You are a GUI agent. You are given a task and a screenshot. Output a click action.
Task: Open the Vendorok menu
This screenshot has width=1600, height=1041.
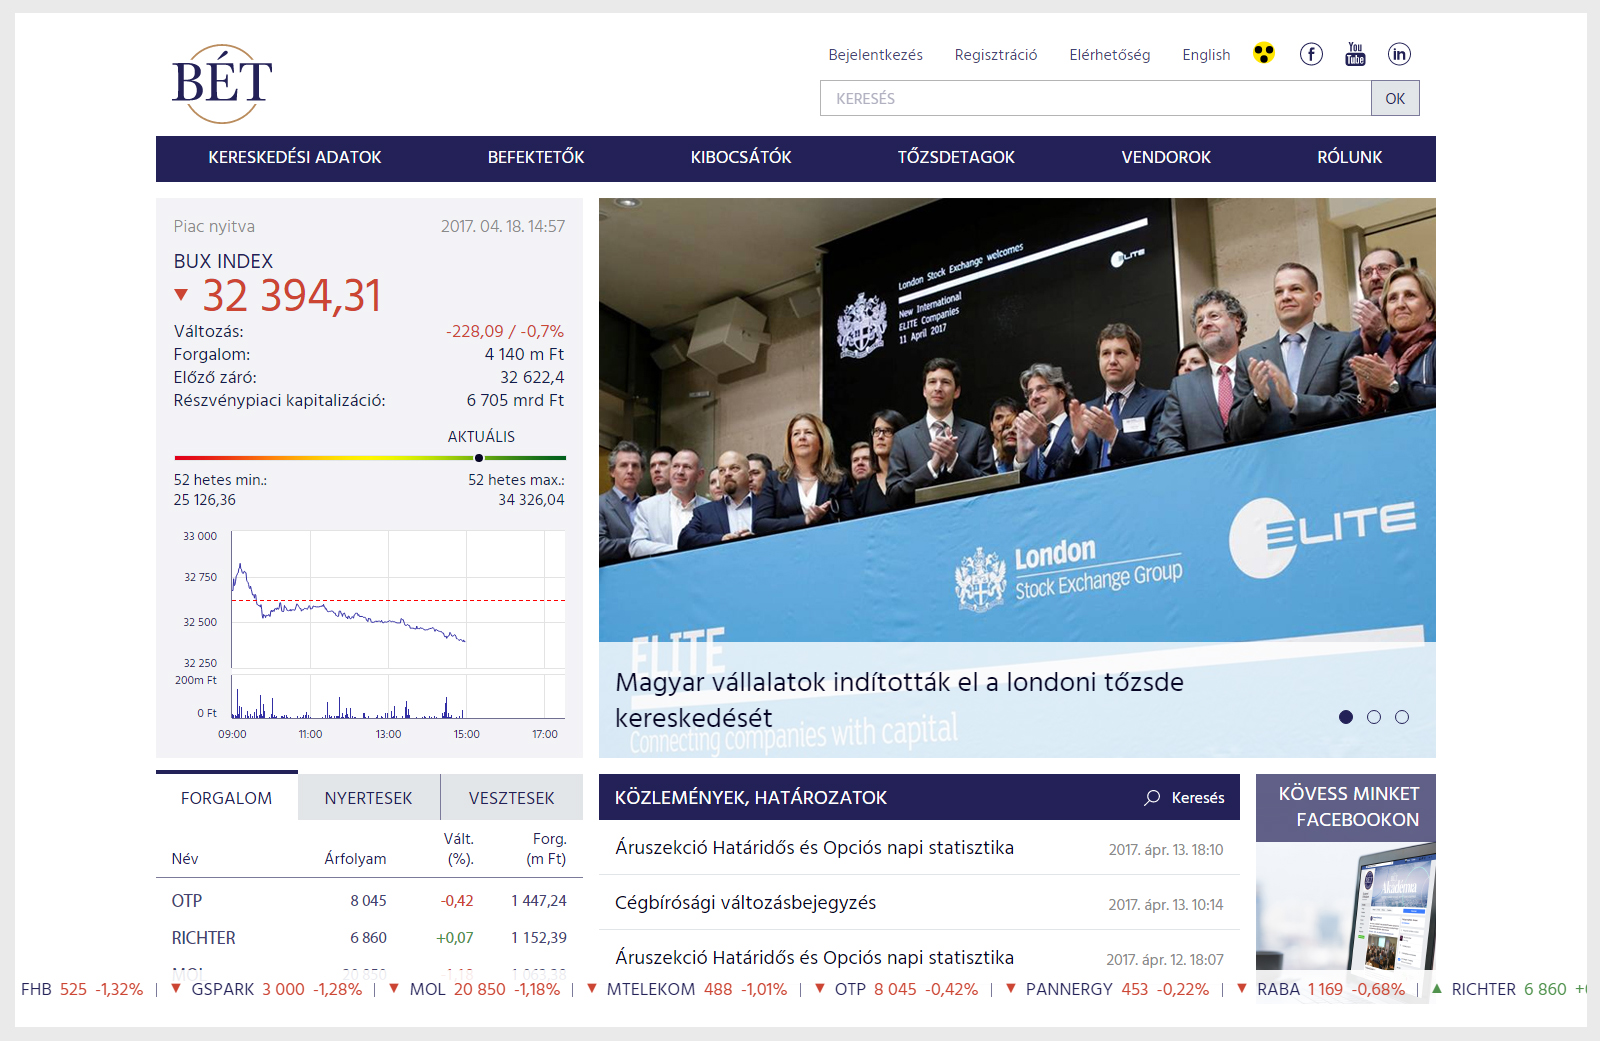[1166, 158]
